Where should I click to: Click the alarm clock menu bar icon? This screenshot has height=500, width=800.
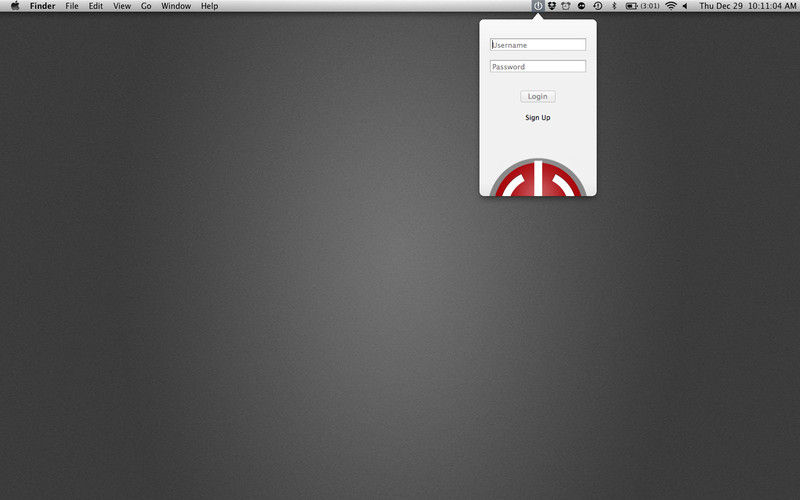click(566, 6)
